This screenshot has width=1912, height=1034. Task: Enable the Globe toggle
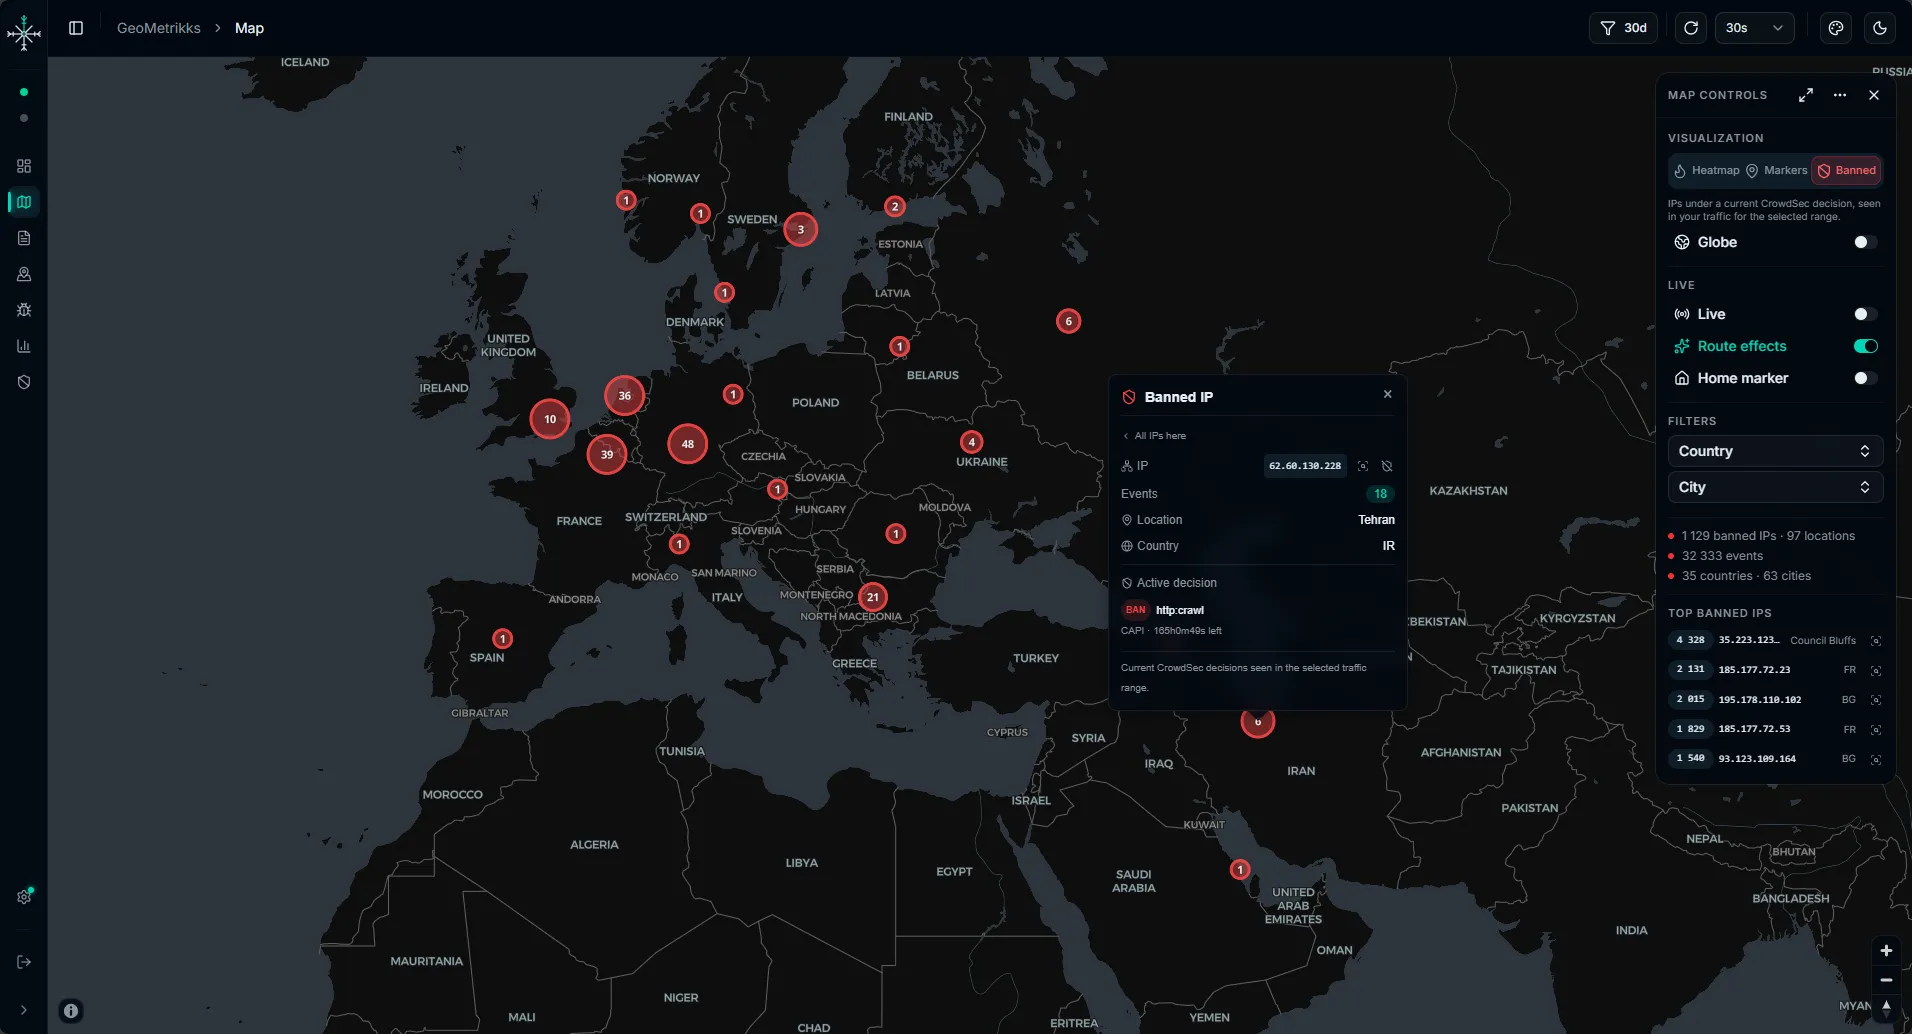[1865, 242]
